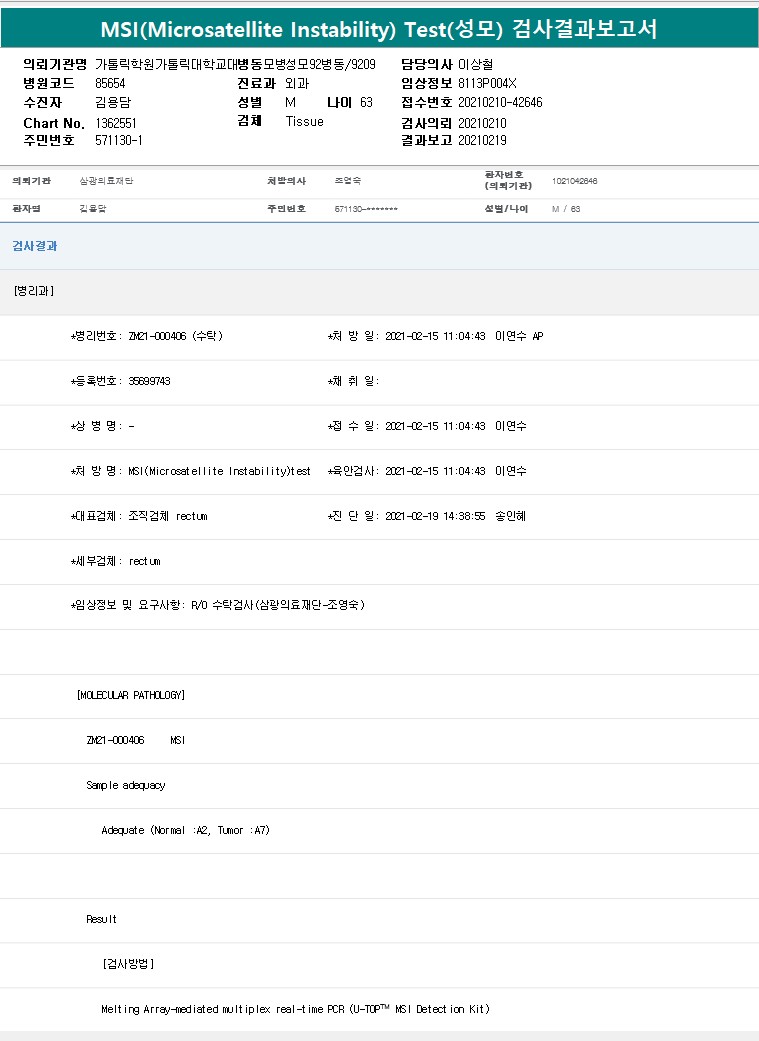Select the 처방명 MSI(Microsatellite Instability)test line
This screenshot has width=759, height=1041.
(x=191, y=471)
